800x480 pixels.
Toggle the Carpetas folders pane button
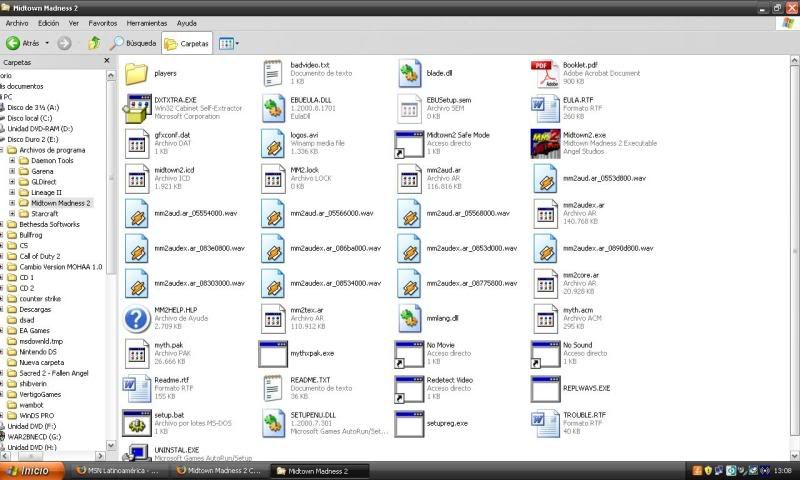click(186, 43)
